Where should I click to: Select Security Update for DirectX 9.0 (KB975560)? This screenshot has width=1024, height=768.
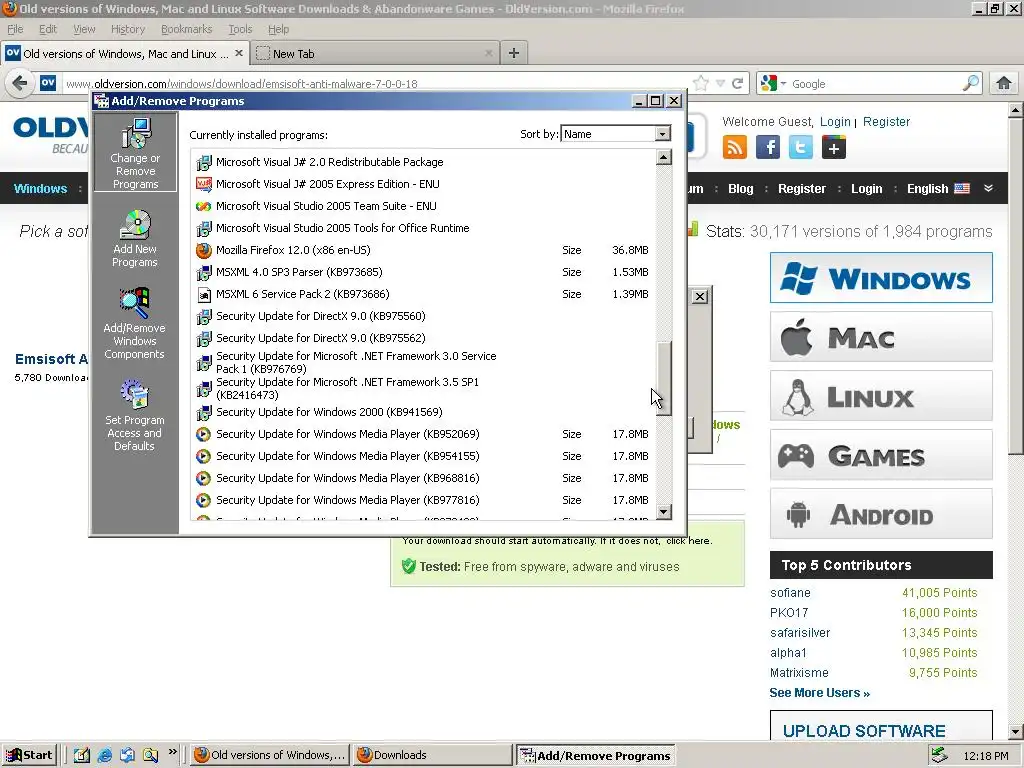[423, 316]
